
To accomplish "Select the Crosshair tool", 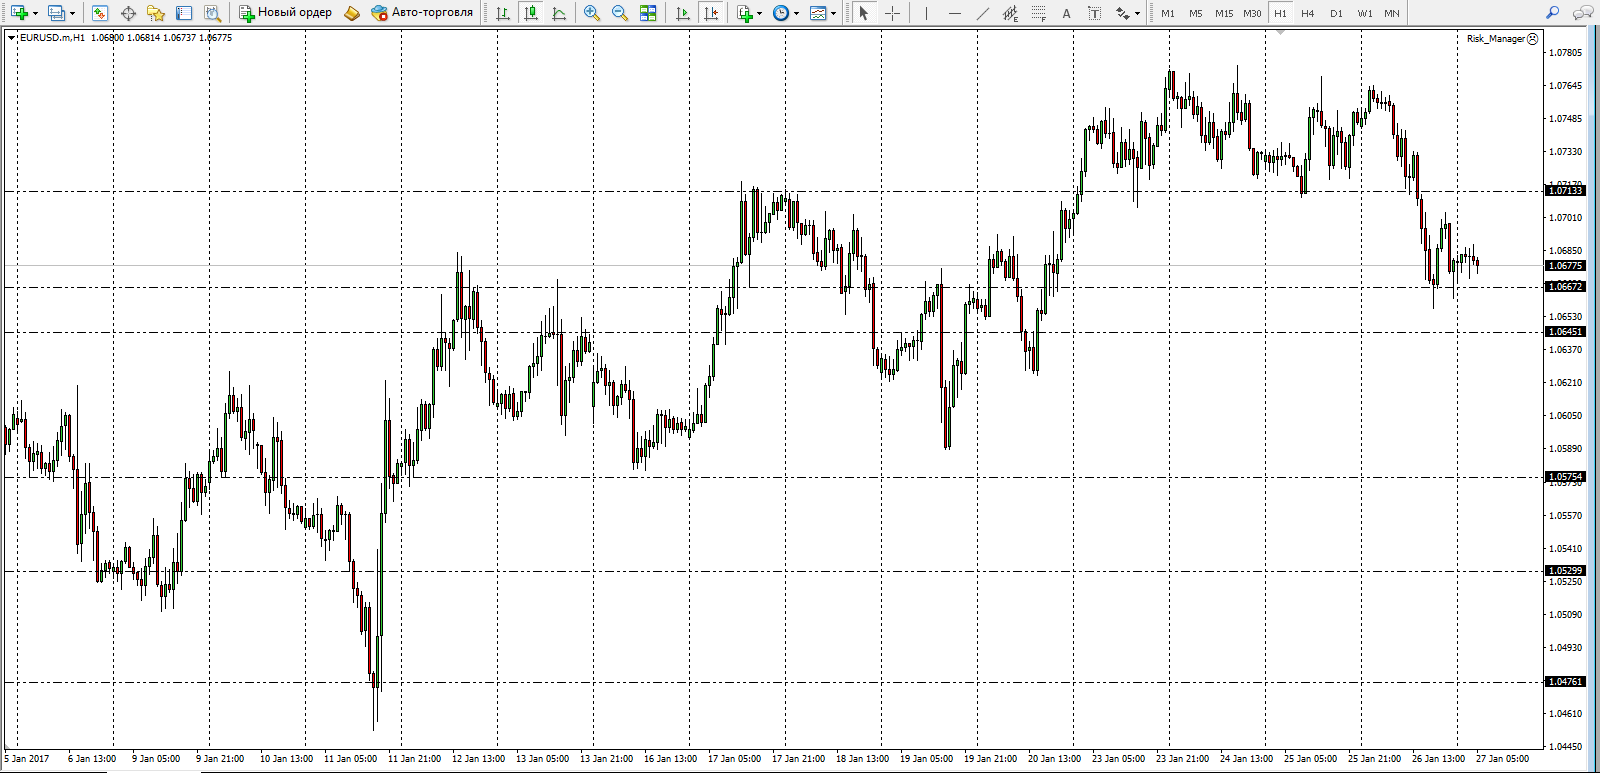I will [x=892, y=13].
